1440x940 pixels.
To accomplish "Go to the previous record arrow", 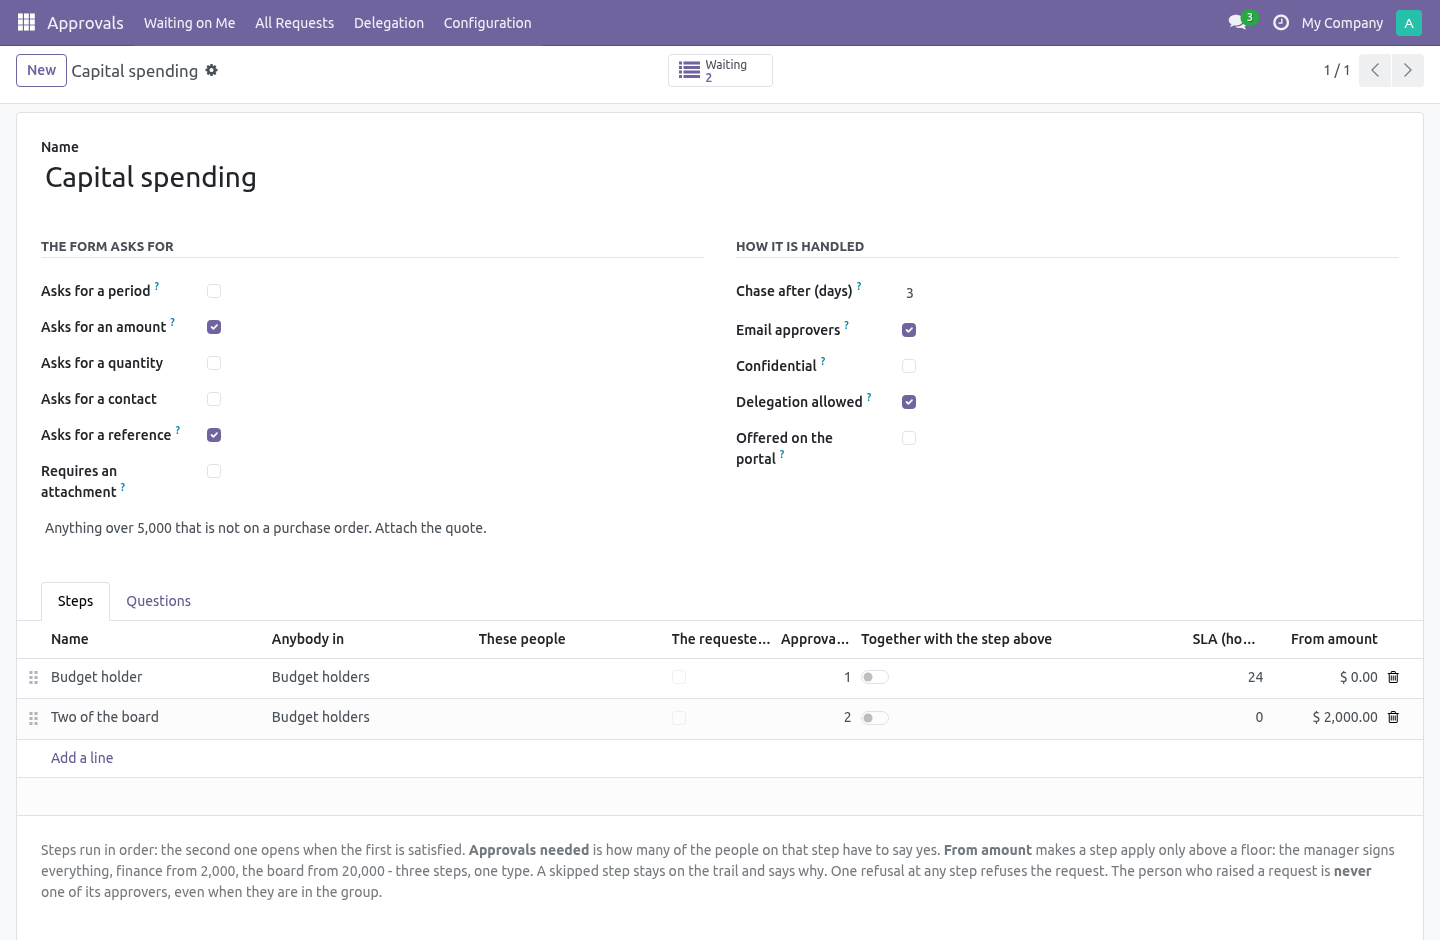I will pos(1375,70).
